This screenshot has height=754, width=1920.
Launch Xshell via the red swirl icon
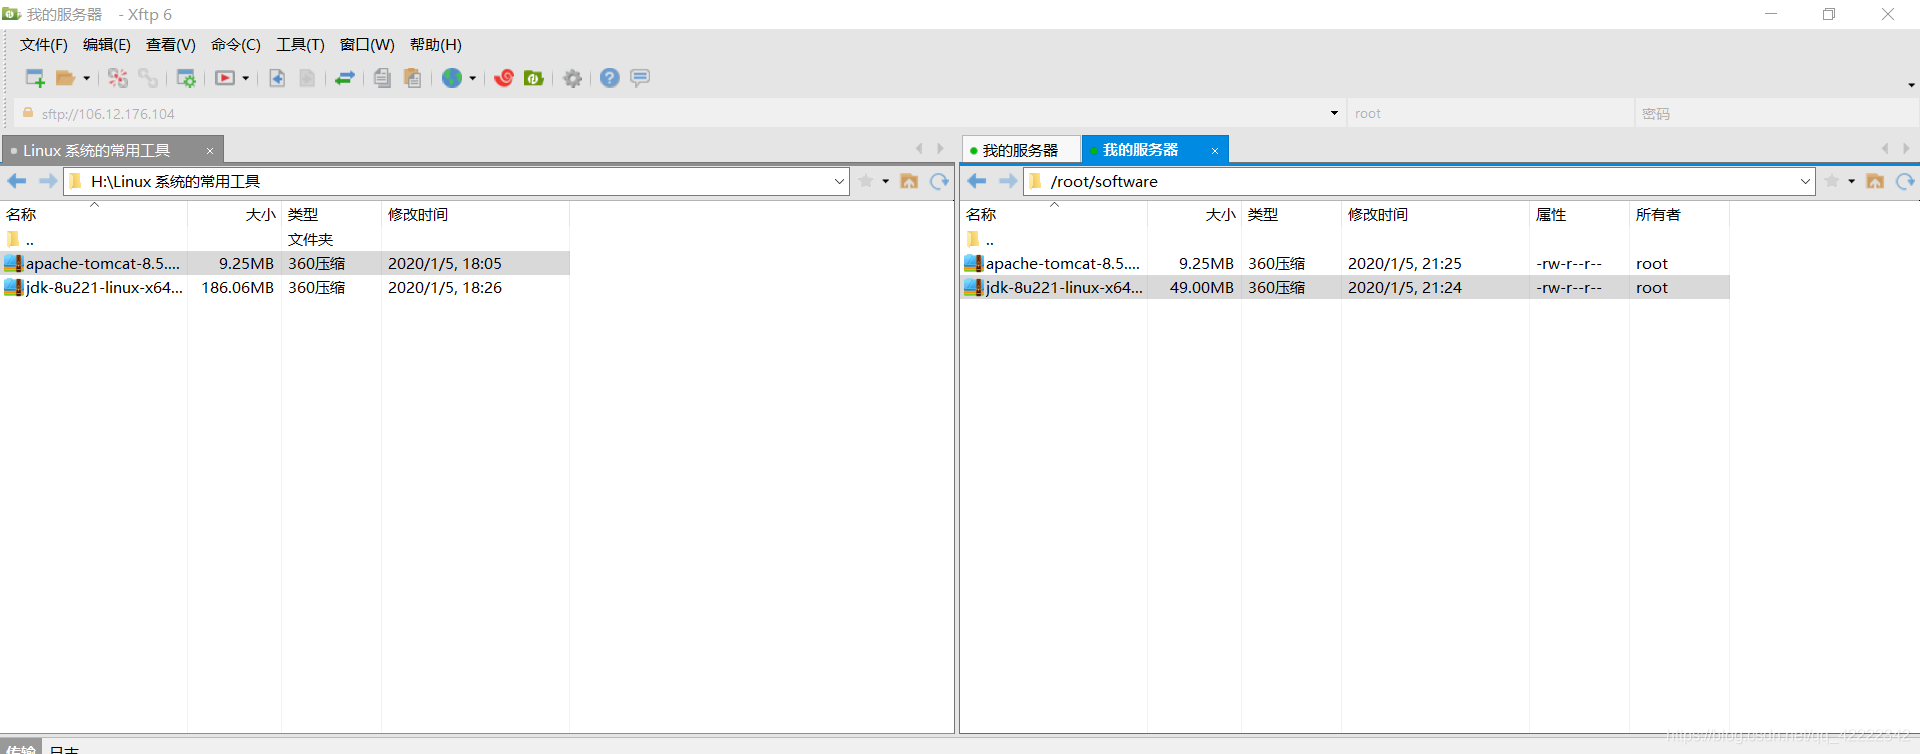(x=504, y=78)
